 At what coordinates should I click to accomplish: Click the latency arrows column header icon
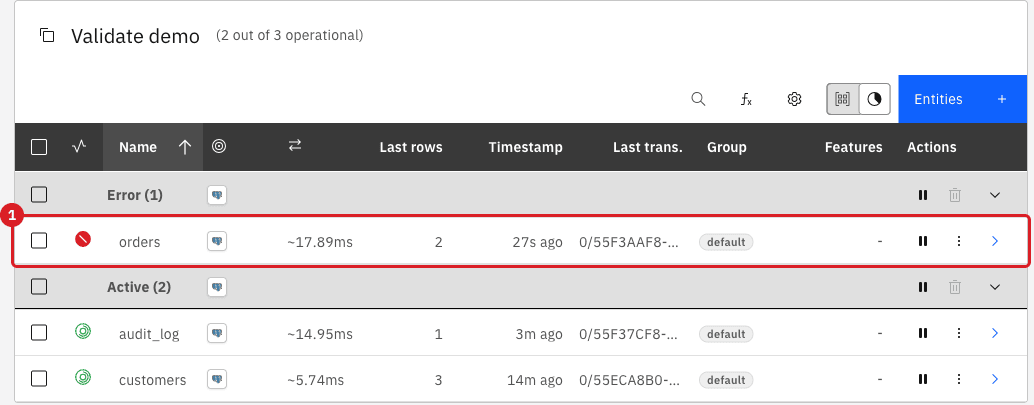295,146
